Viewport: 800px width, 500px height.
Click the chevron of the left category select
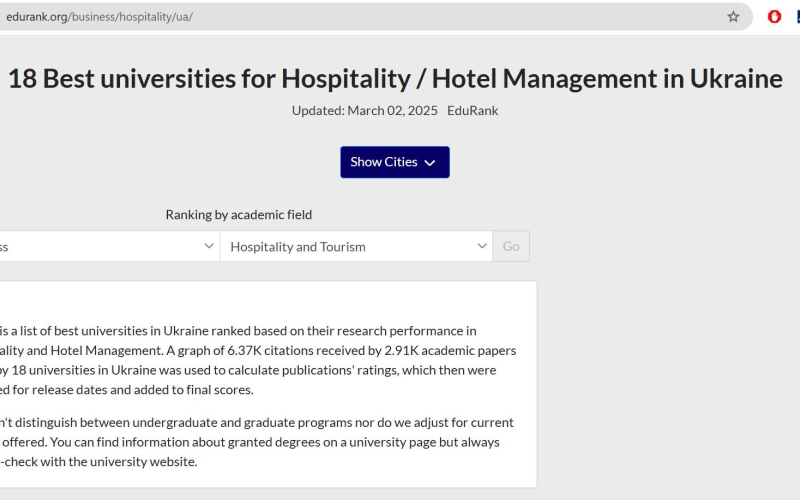point(209,246)
